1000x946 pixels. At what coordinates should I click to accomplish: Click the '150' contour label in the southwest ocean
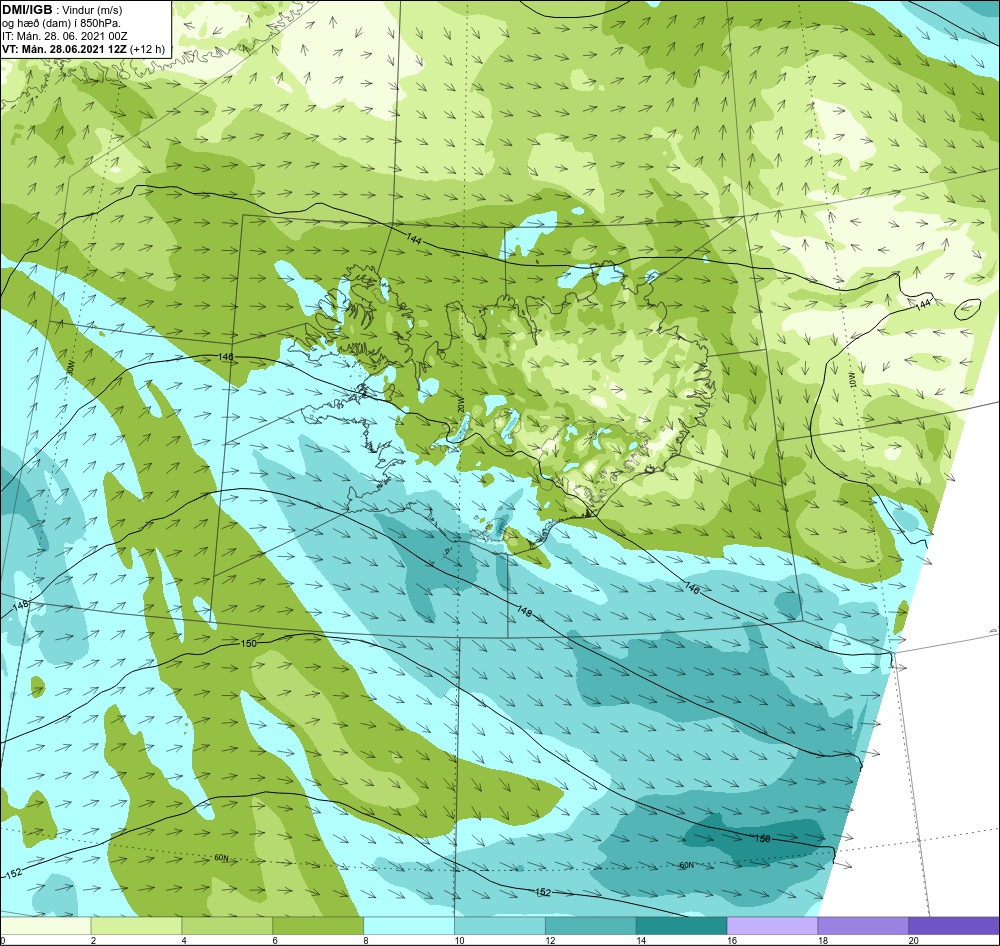pyautogui.click(x=249, y=643)
